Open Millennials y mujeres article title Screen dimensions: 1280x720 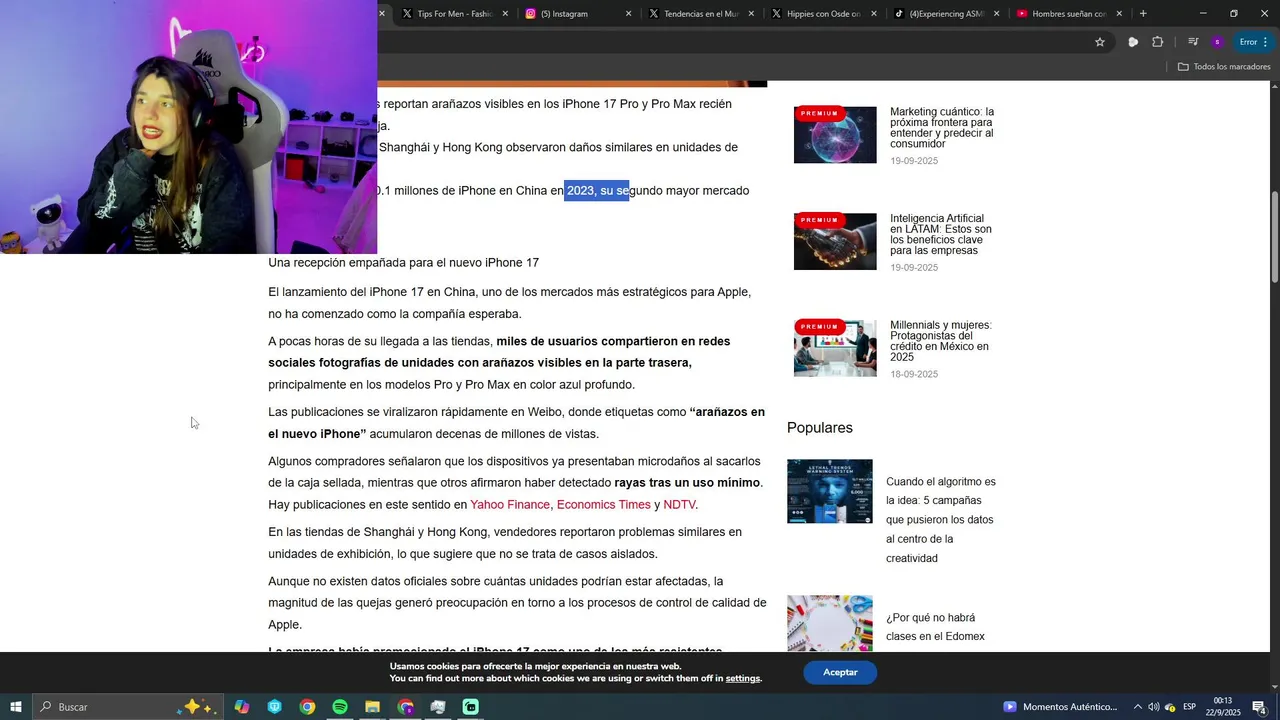[x=941, y=341]
